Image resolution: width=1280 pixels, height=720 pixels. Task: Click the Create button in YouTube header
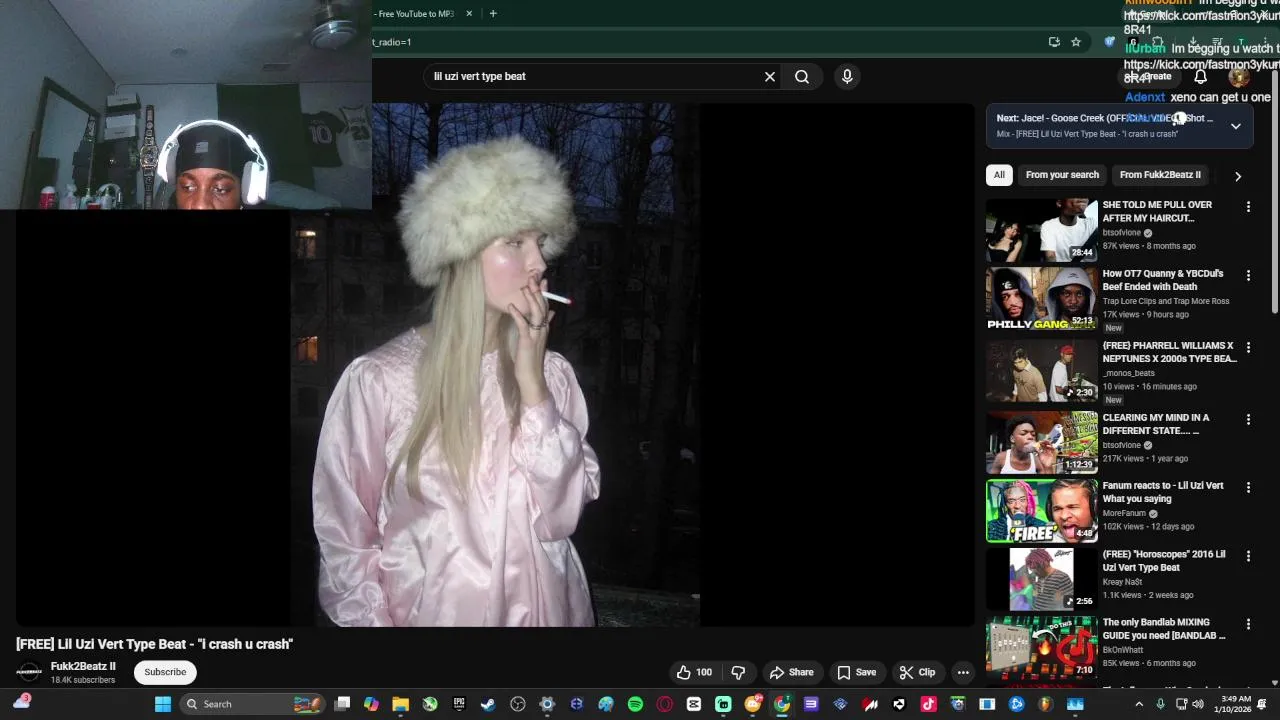pyautogui.click(x=1150, y=76)
